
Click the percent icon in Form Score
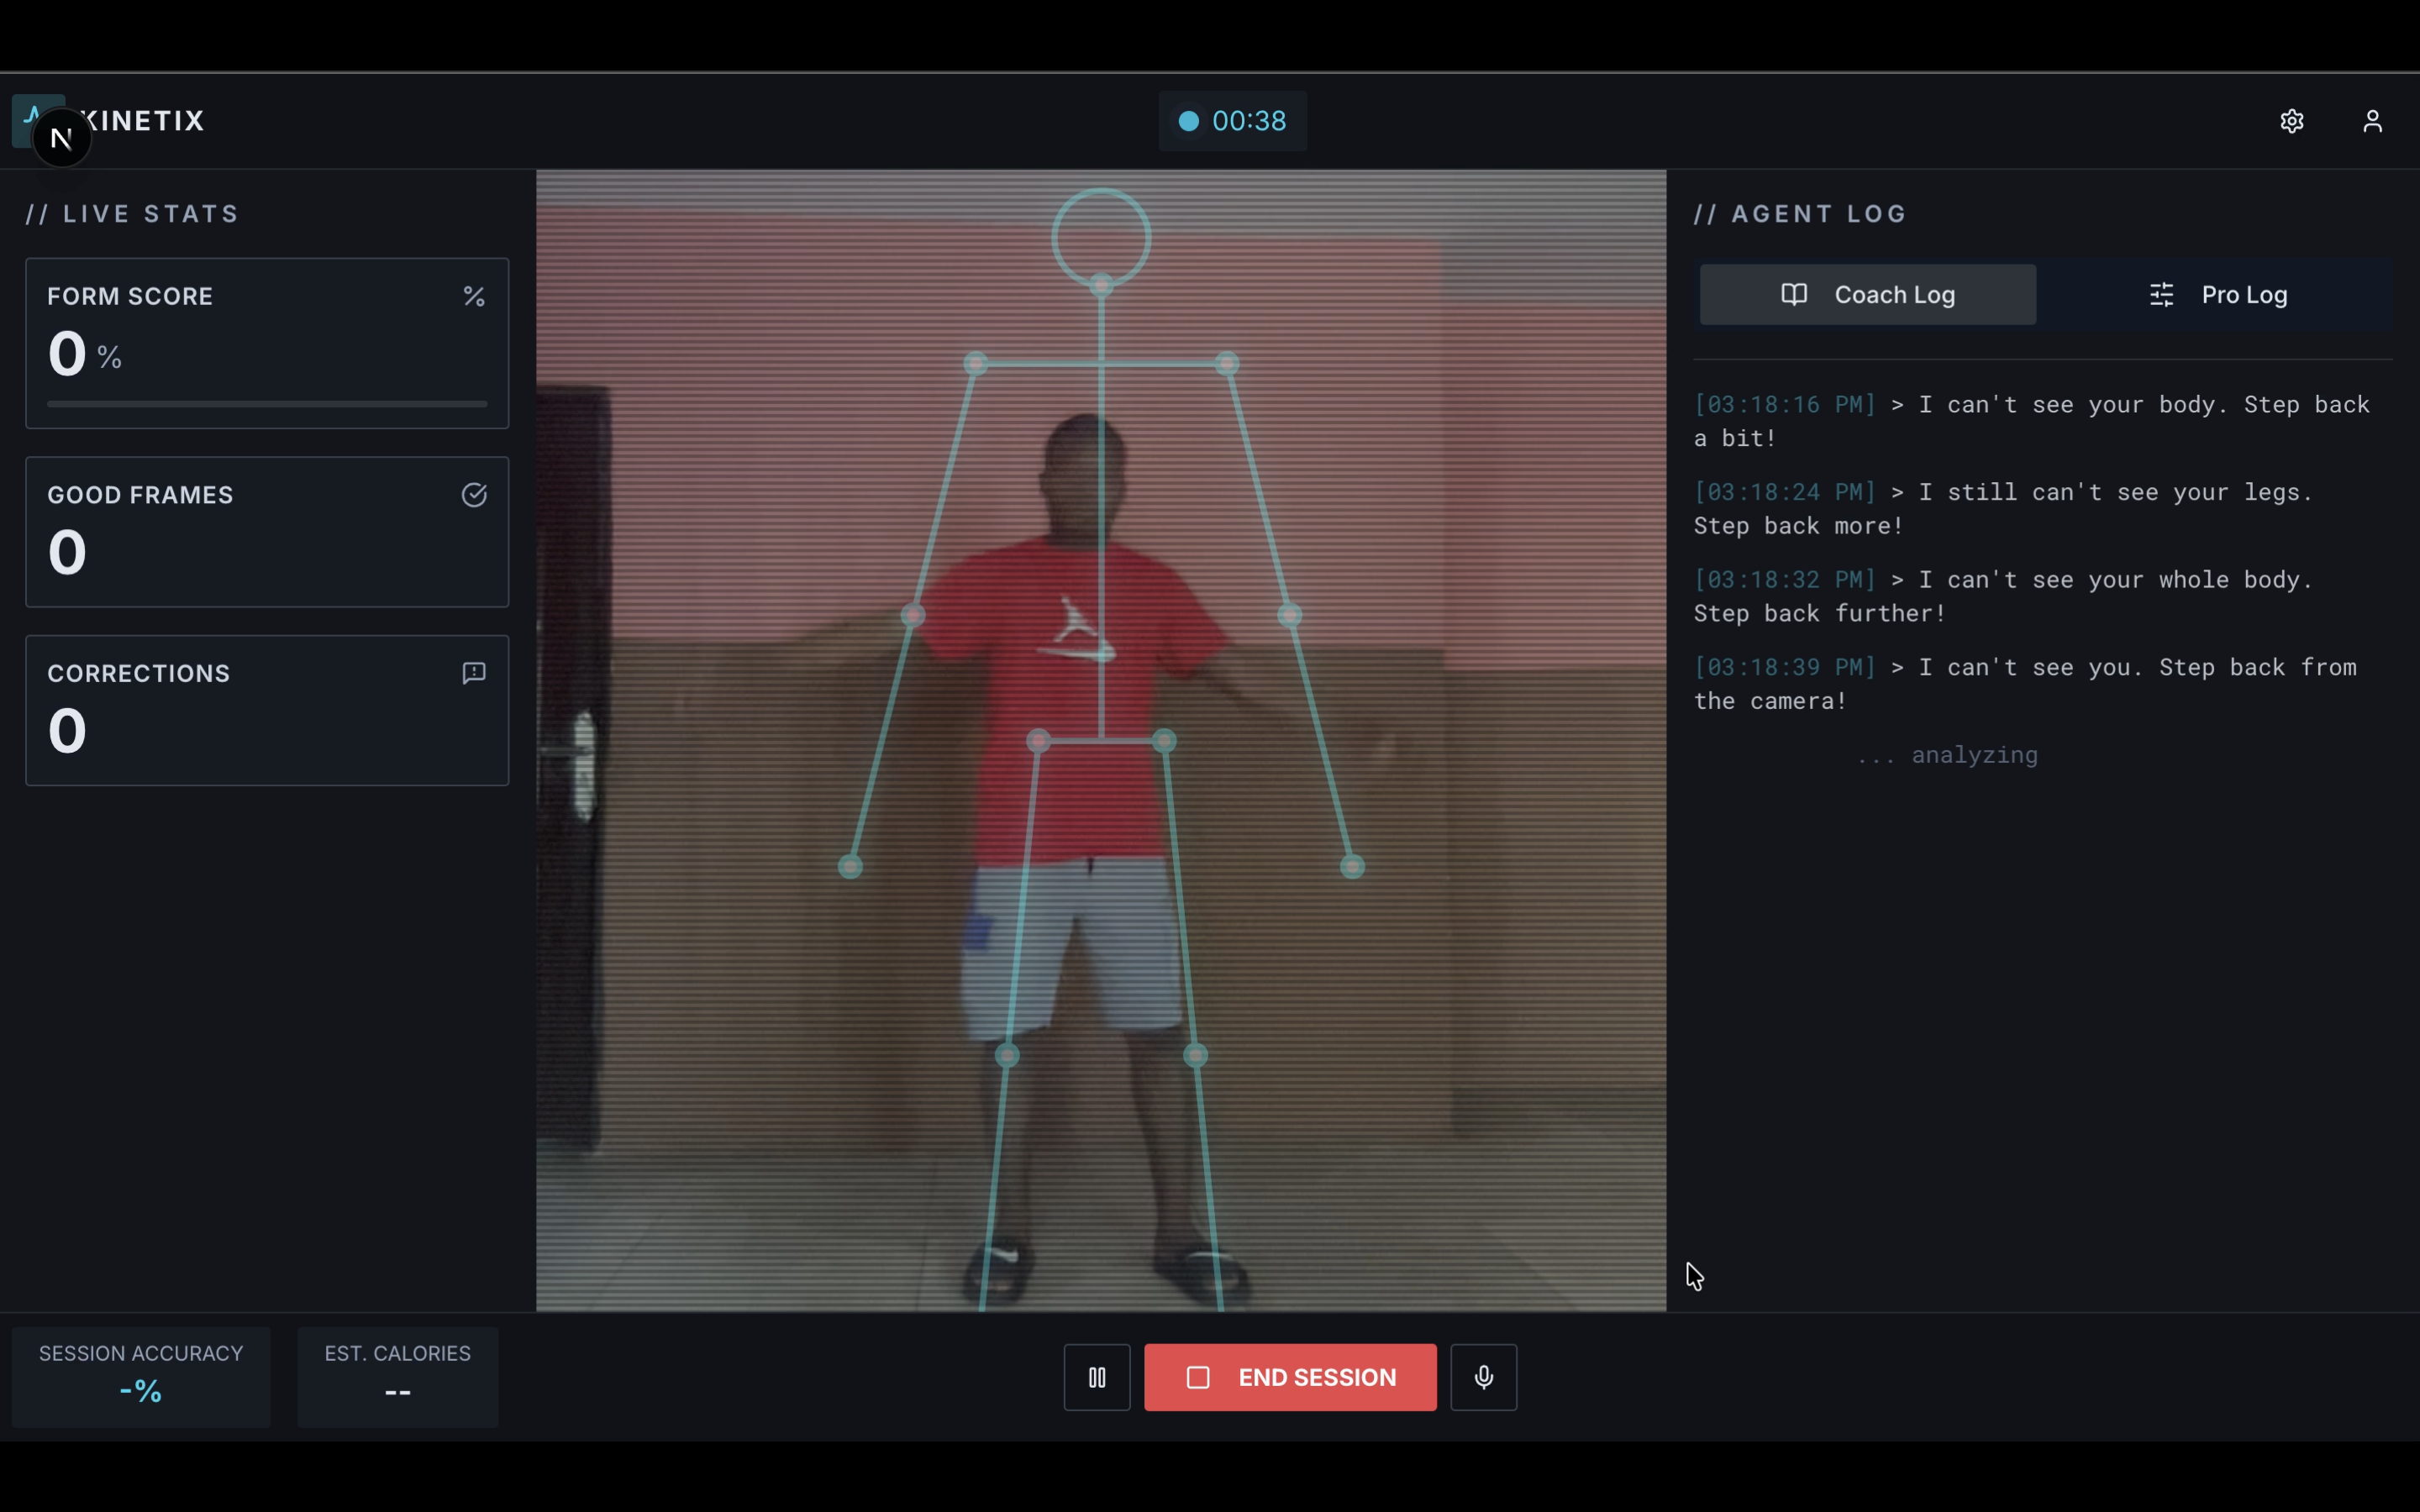474,296
